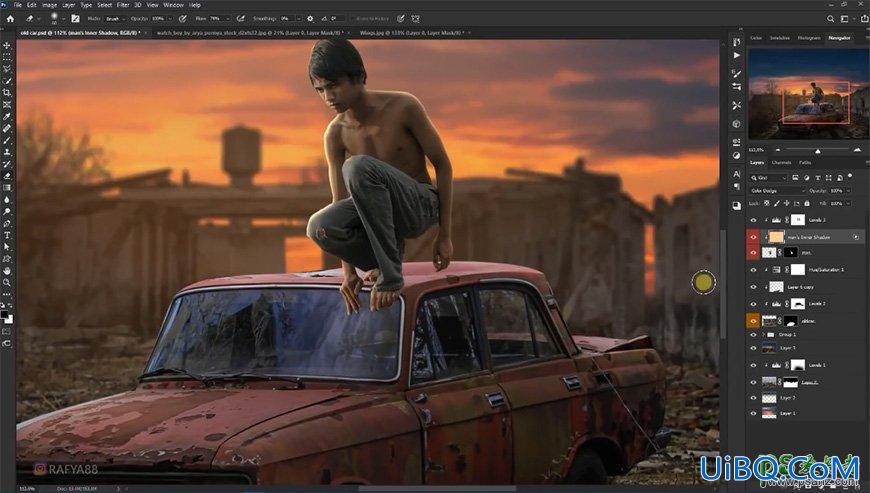Click the canvas vertical scrollbar

tap(722, 283)
